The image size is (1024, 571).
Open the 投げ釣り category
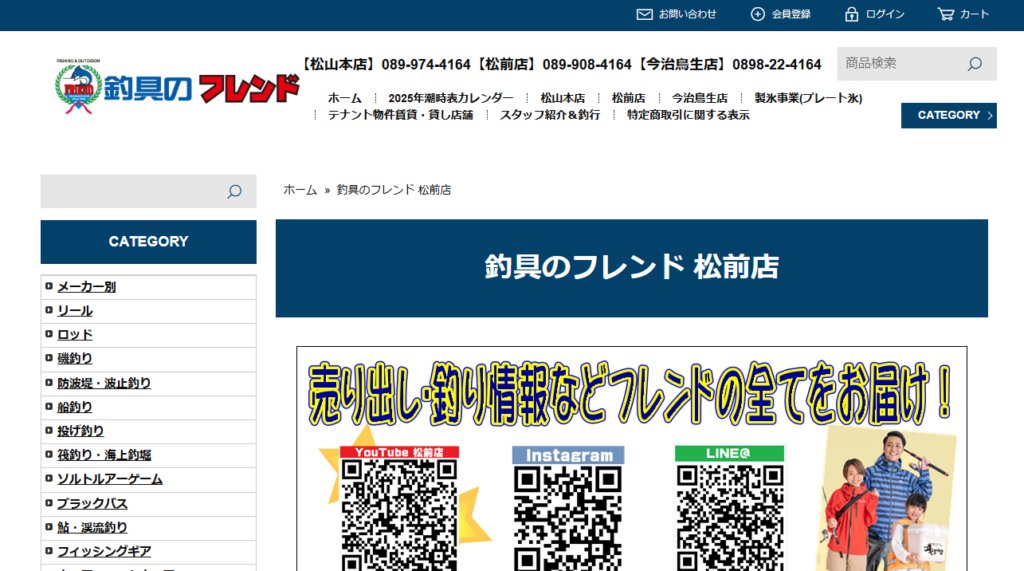click(80, 431)
